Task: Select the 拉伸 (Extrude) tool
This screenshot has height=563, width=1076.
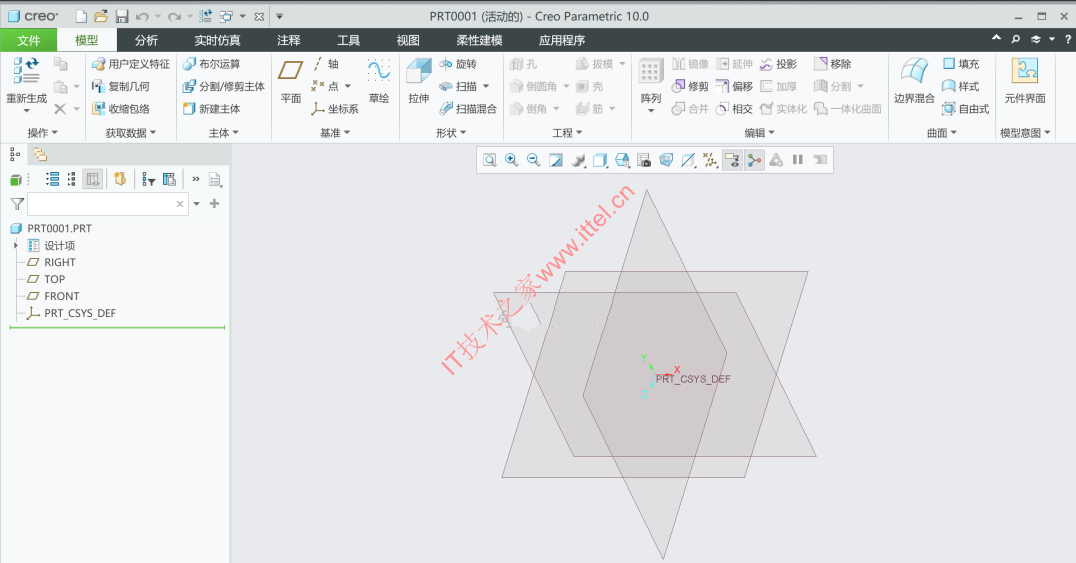Action: click(x=419, y=81)
